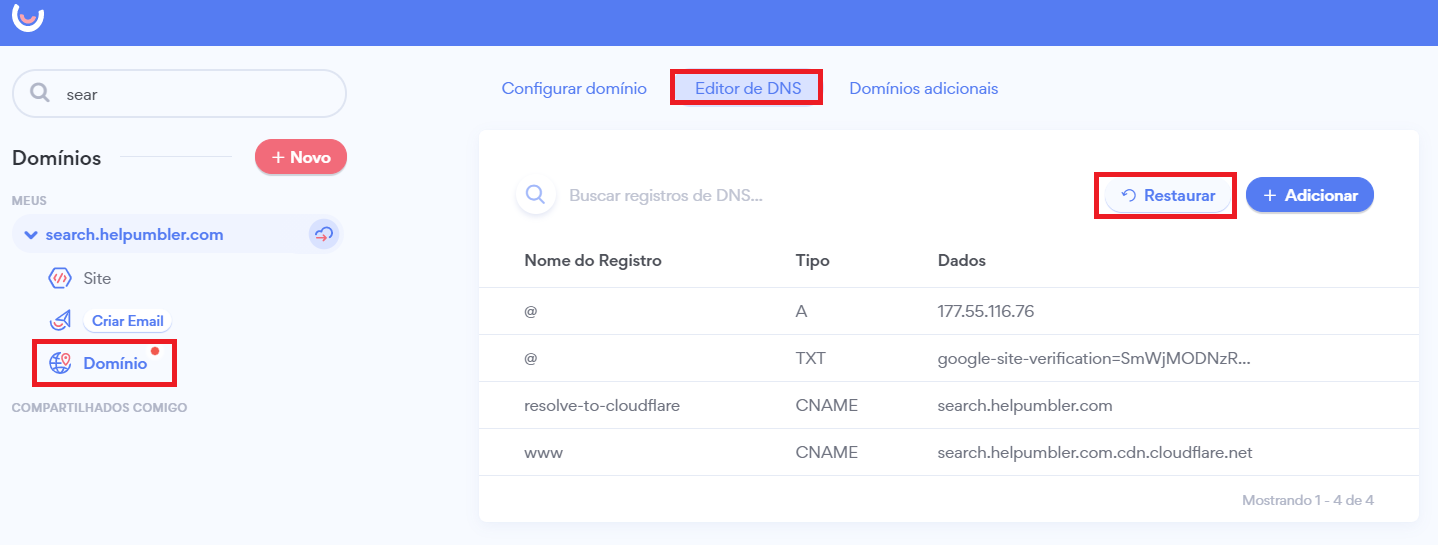
Task: Click the 'Mostrando 1 - 4 de 4' text
Action: (x=1308, y=499)
